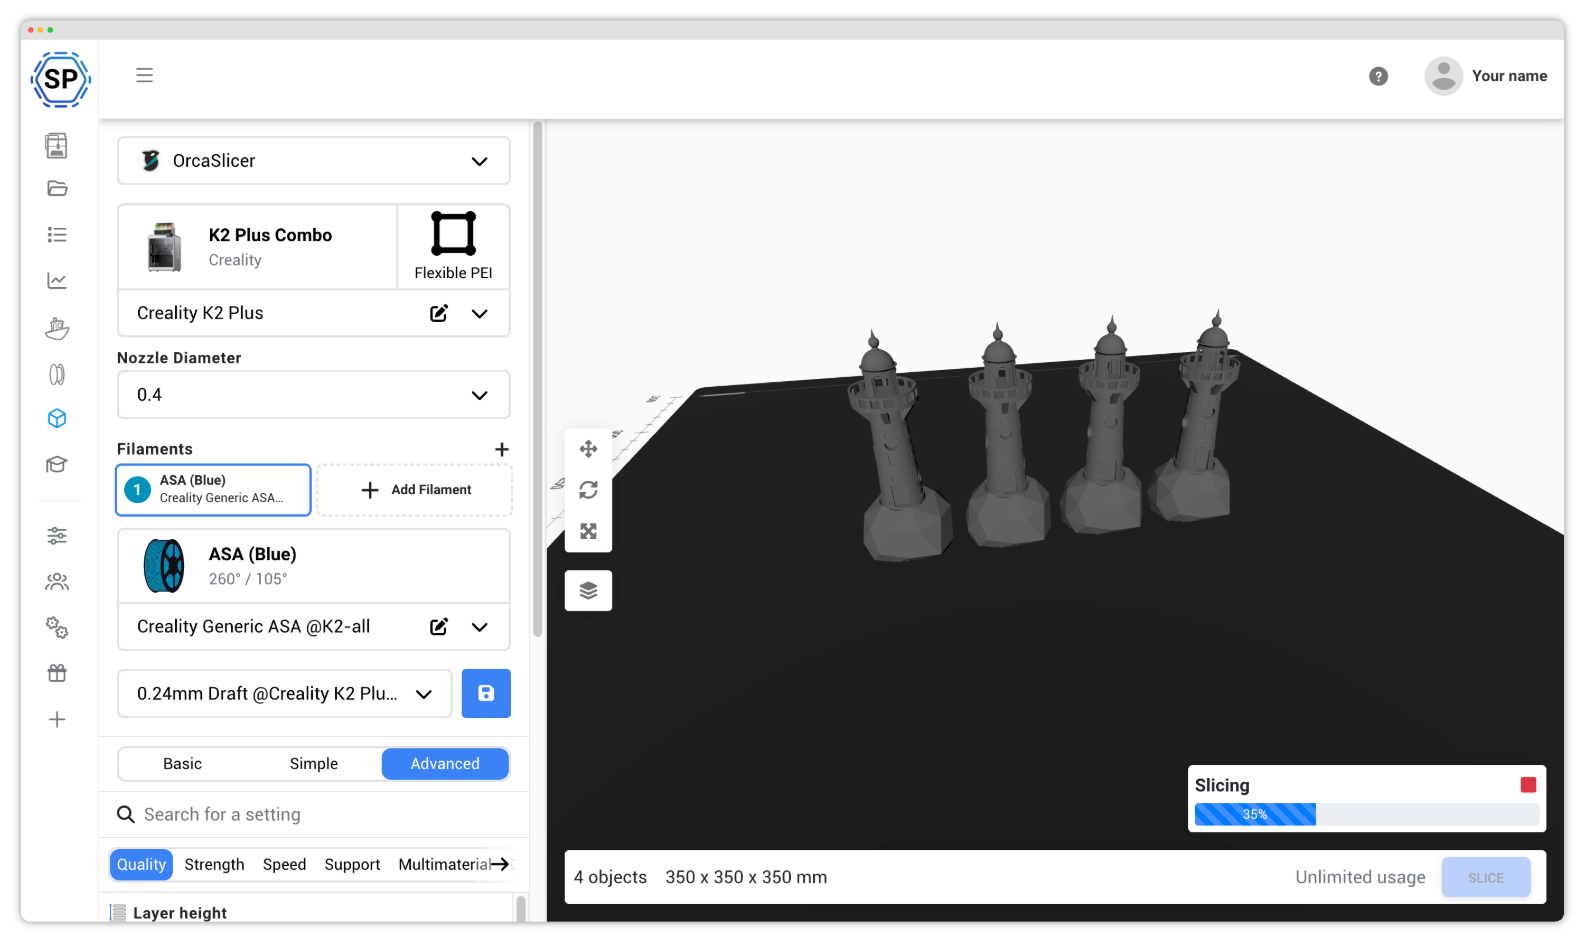Open the graduation cap academy icon
1585x942 pixels.
pyautogui.click(x=57, y=464)
